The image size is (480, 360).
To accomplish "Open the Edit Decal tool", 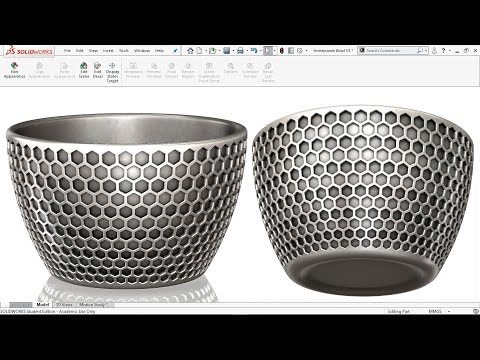I will (97, 70).
